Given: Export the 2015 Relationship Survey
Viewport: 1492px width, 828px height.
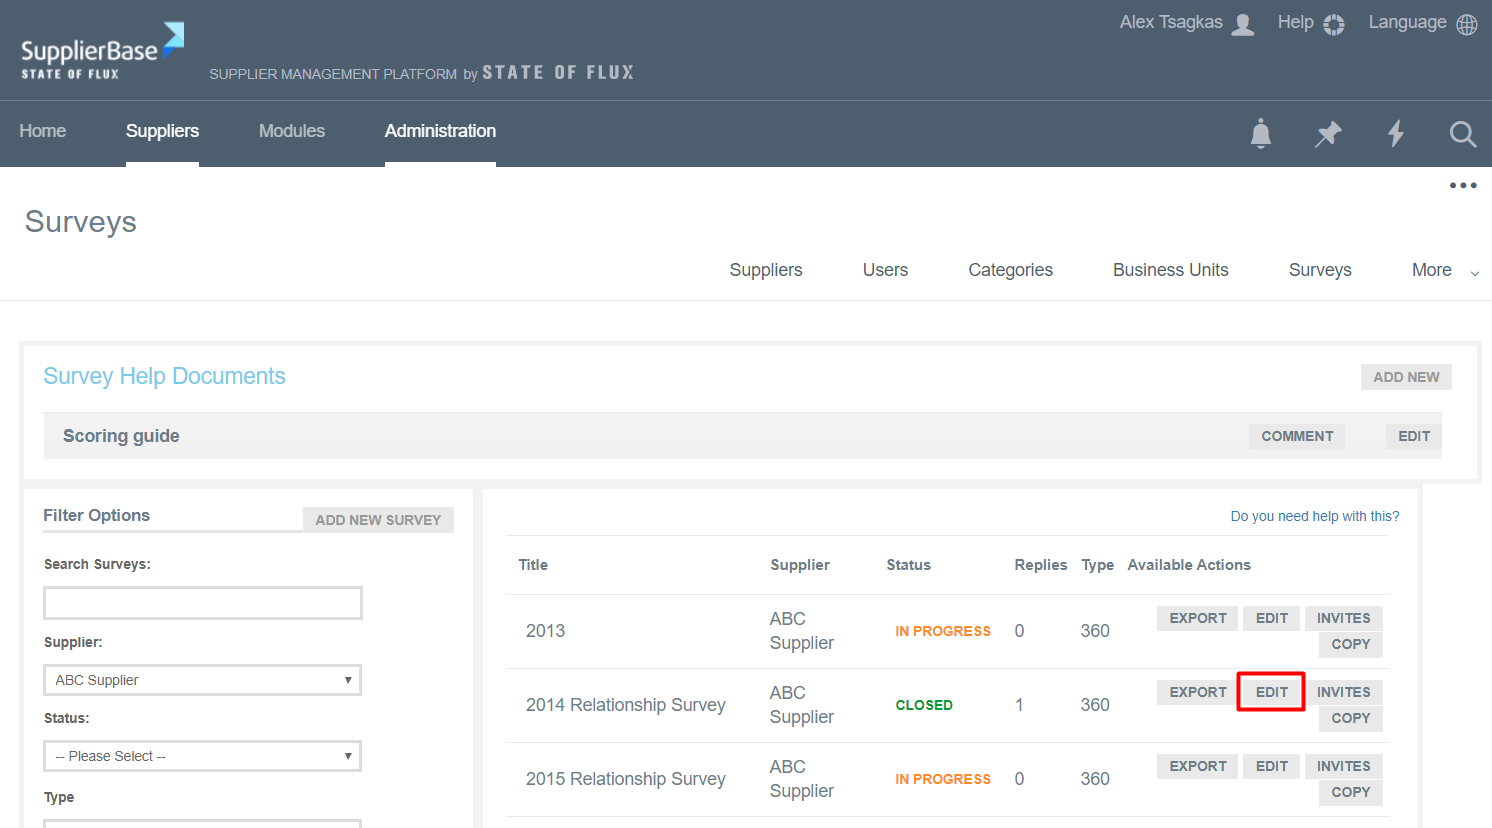Looking at the screenshot, I should 1197,766.
